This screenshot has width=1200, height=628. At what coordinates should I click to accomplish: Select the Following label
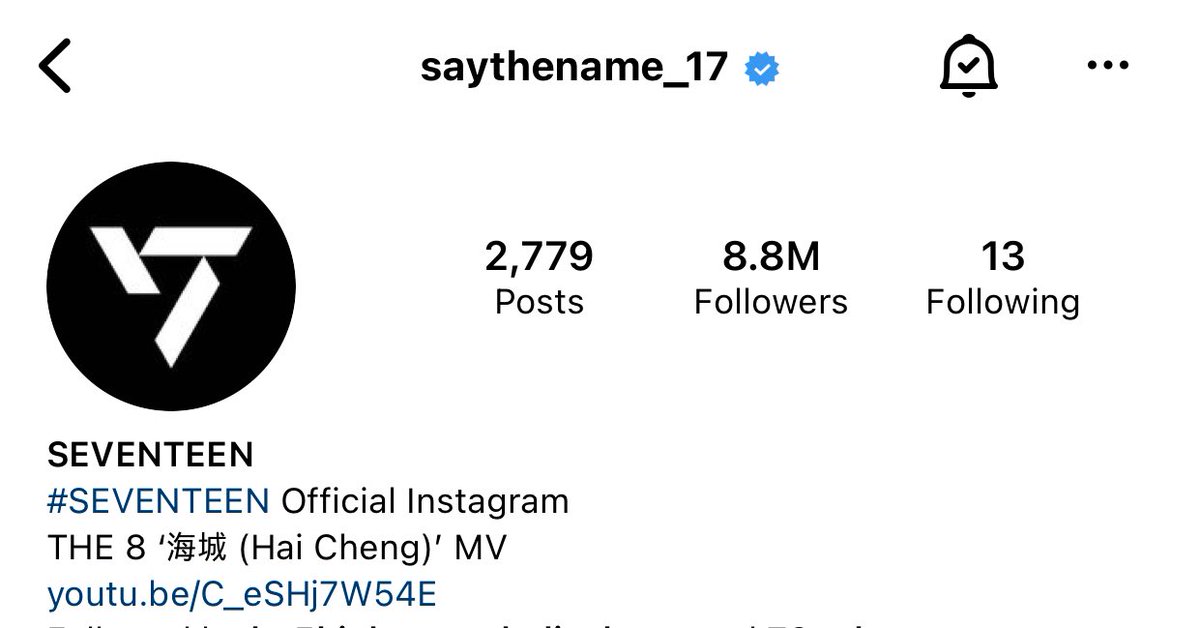[x=1003, y=303]
